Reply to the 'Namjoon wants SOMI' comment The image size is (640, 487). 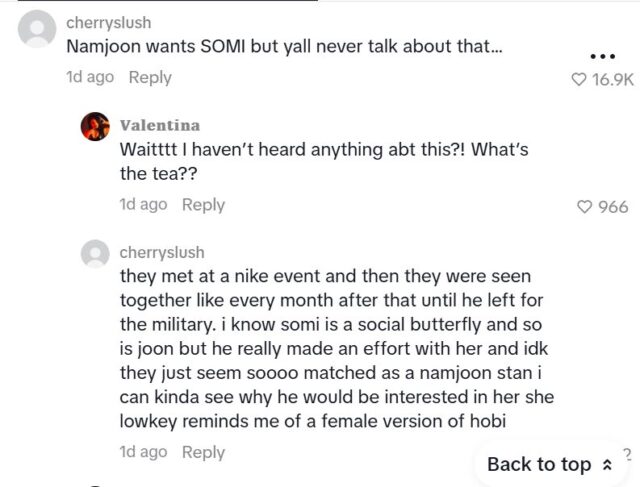(x=150, y=77)
